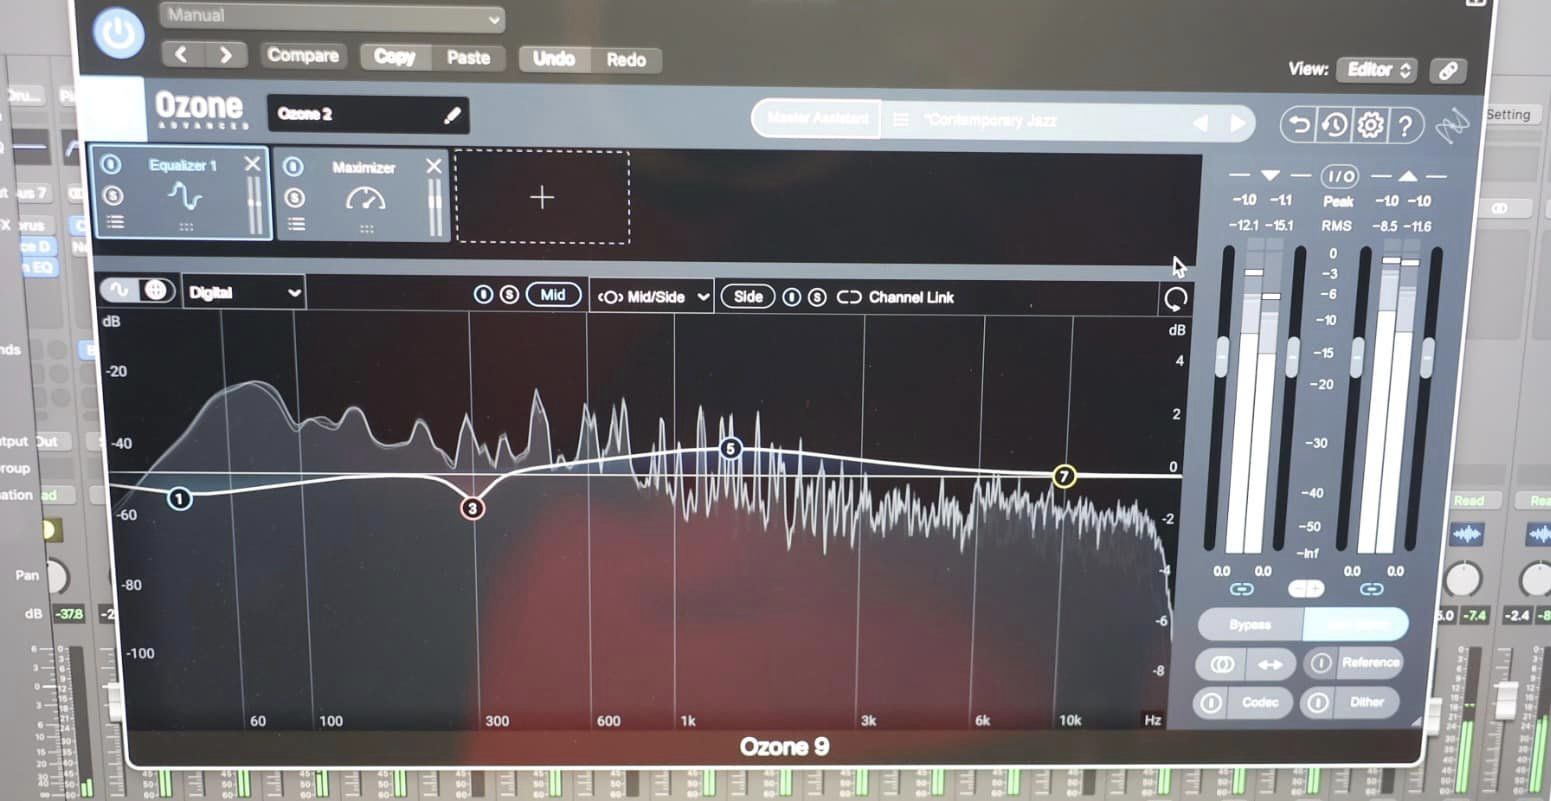Click the Copy button
This screenshot has width=1551, height=801.
(395, 57)
